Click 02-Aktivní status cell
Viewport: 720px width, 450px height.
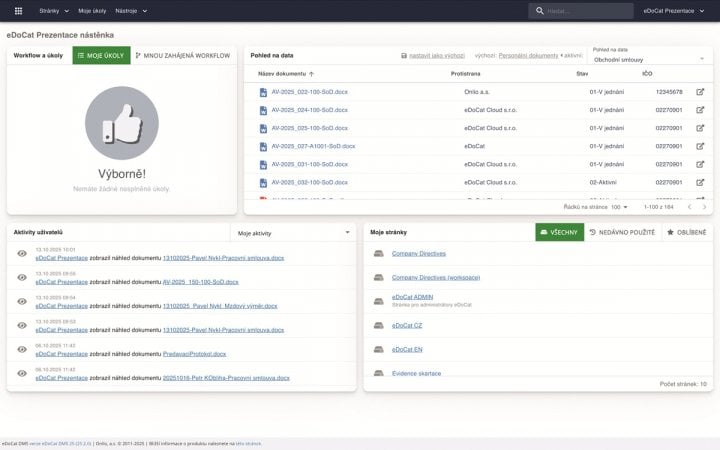(603, 182)
